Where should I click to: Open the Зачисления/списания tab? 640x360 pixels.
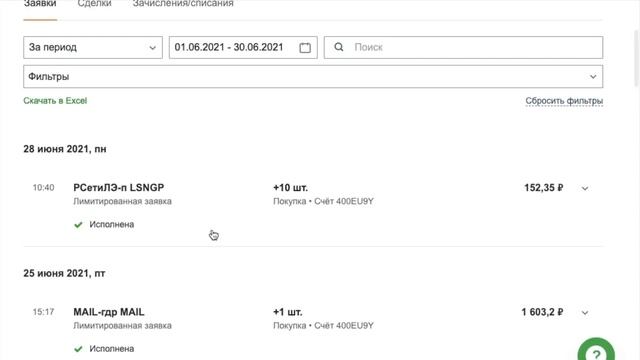183,4
